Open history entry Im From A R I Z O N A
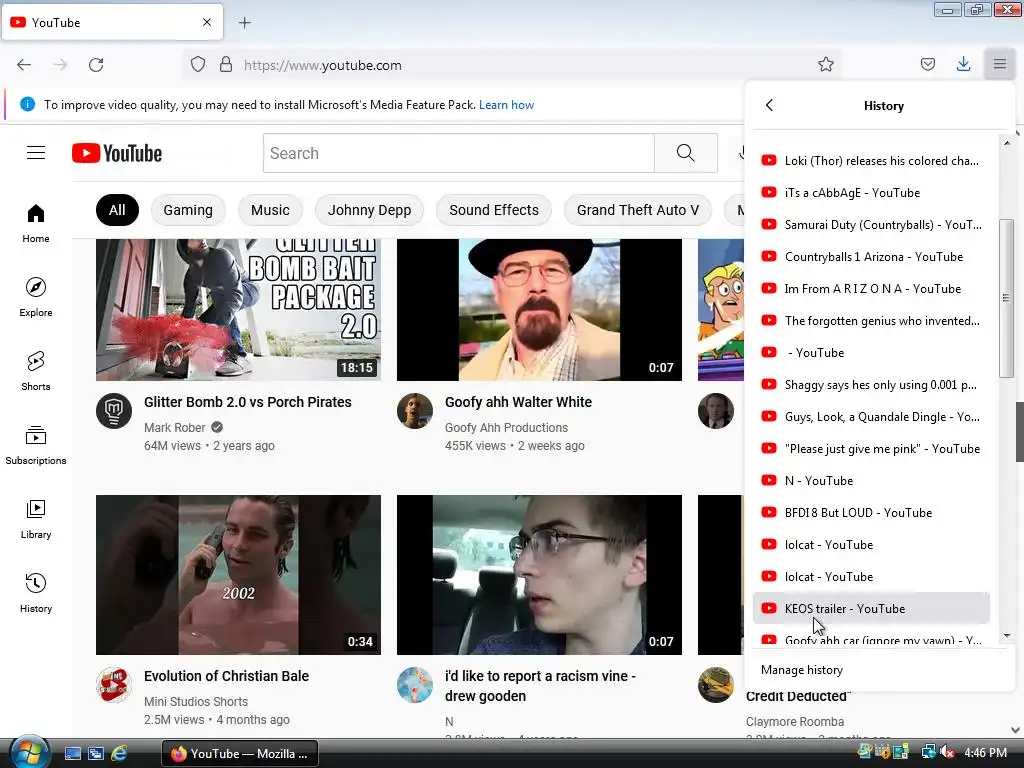 click(x=871, y=289)
